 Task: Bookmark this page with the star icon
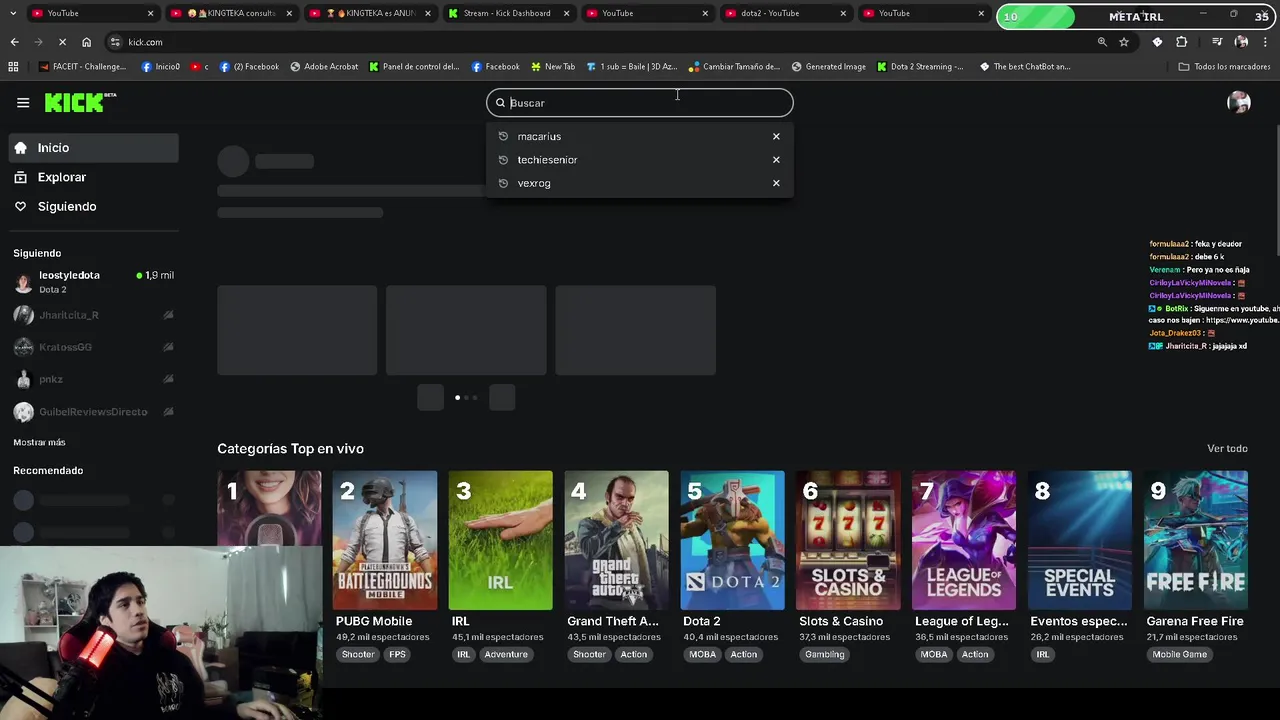(1124, 42)
